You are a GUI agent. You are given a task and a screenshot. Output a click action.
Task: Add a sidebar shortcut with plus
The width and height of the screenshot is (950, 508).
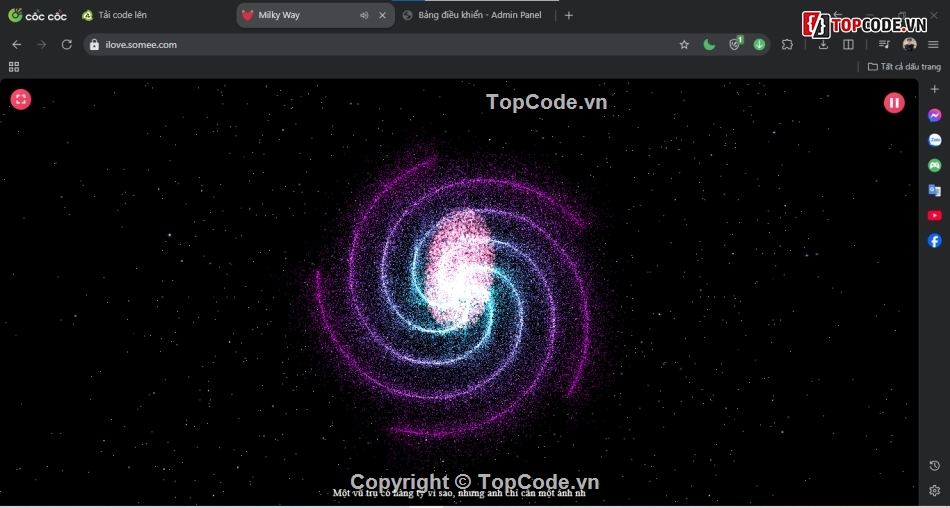[x=934, y=89]
